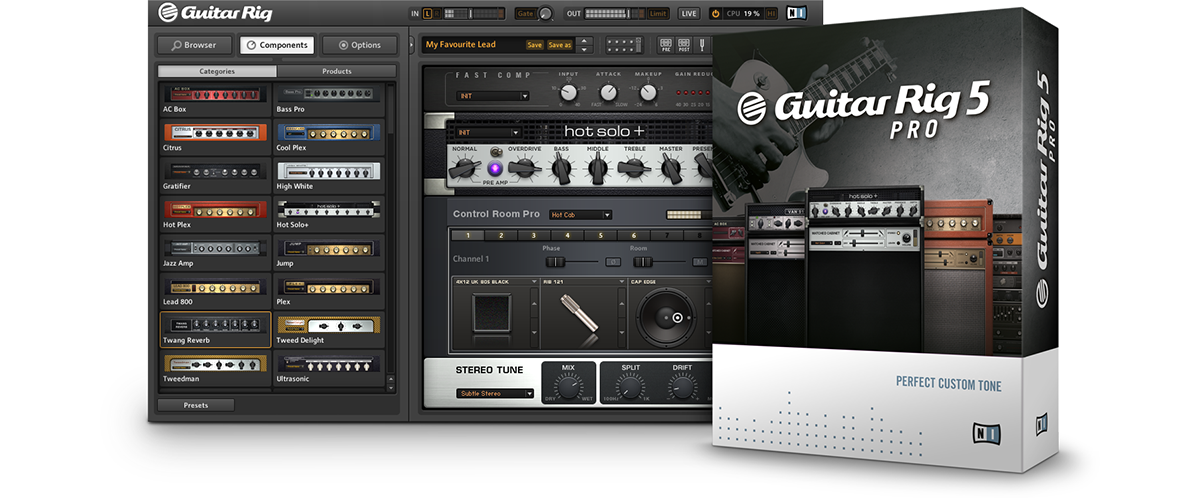Click the Native Instruments NI logo
Screen dimensions: 1200x498
[x=796, y=13]
